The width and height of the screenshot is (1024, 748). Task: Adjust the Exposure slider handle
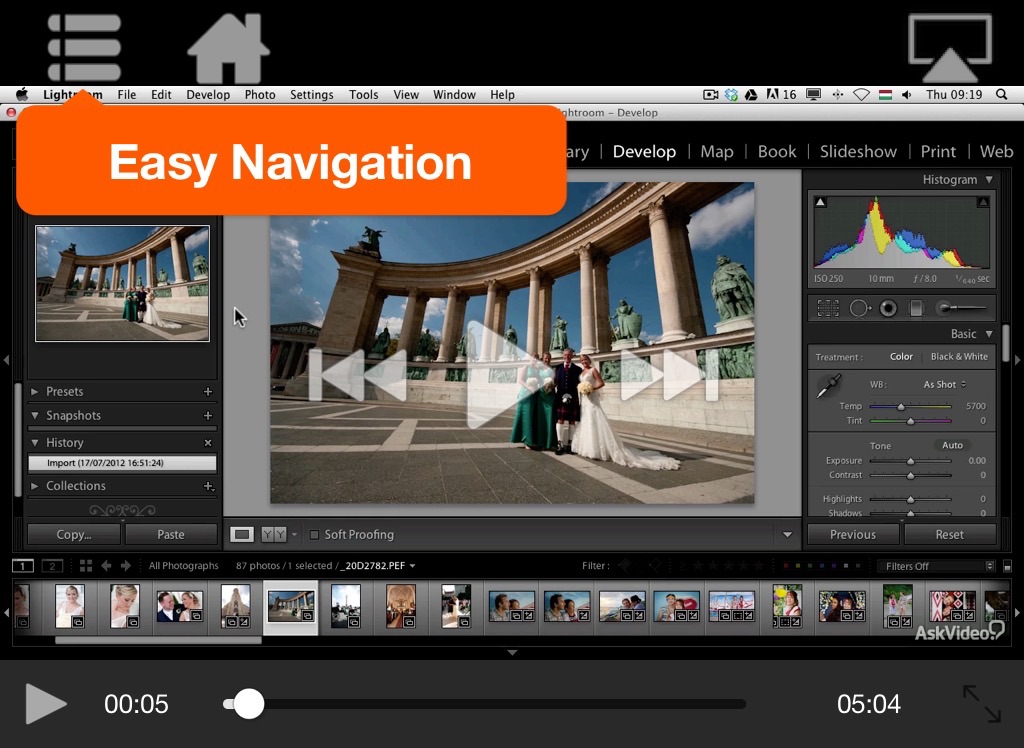[x=910, y=461]
